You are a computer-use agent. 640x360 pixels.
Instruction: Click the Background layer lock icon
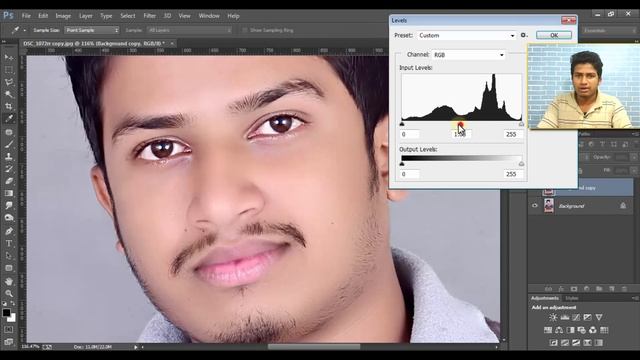click(x=623, y=206)
